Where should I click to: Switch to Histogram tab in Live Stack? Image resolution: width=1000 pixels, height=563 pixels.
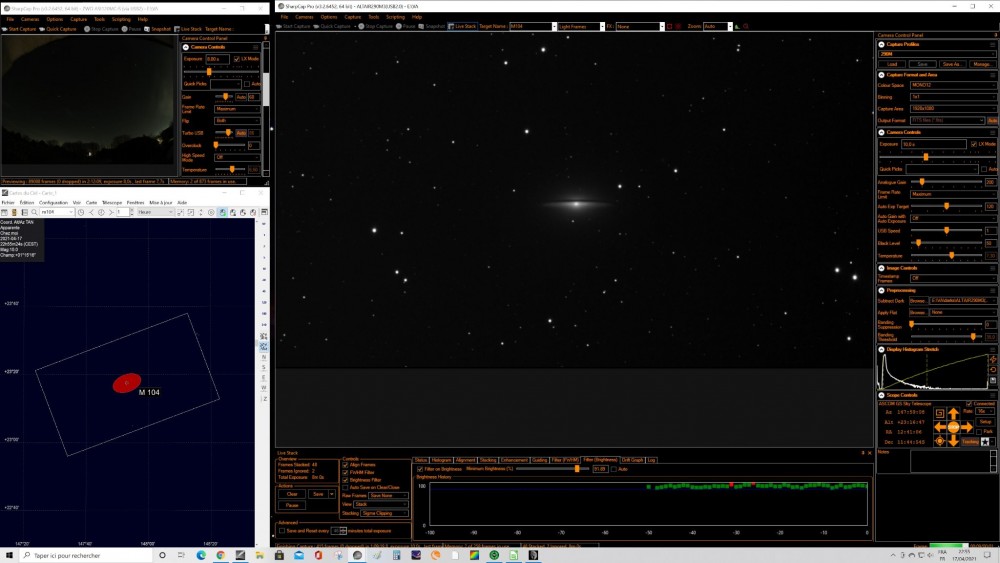click(x=441, y=460)
